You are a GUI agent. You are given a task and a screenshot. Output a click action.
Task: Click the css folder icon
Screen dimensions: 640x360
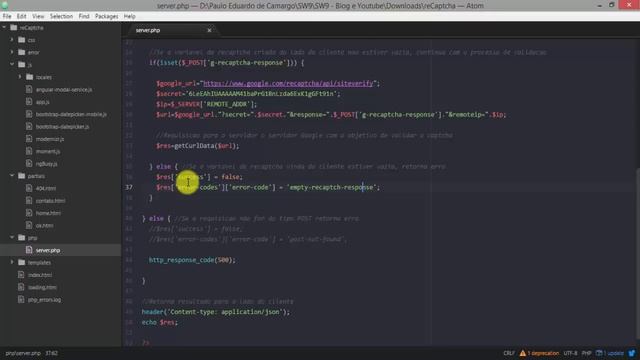(22, 40)
